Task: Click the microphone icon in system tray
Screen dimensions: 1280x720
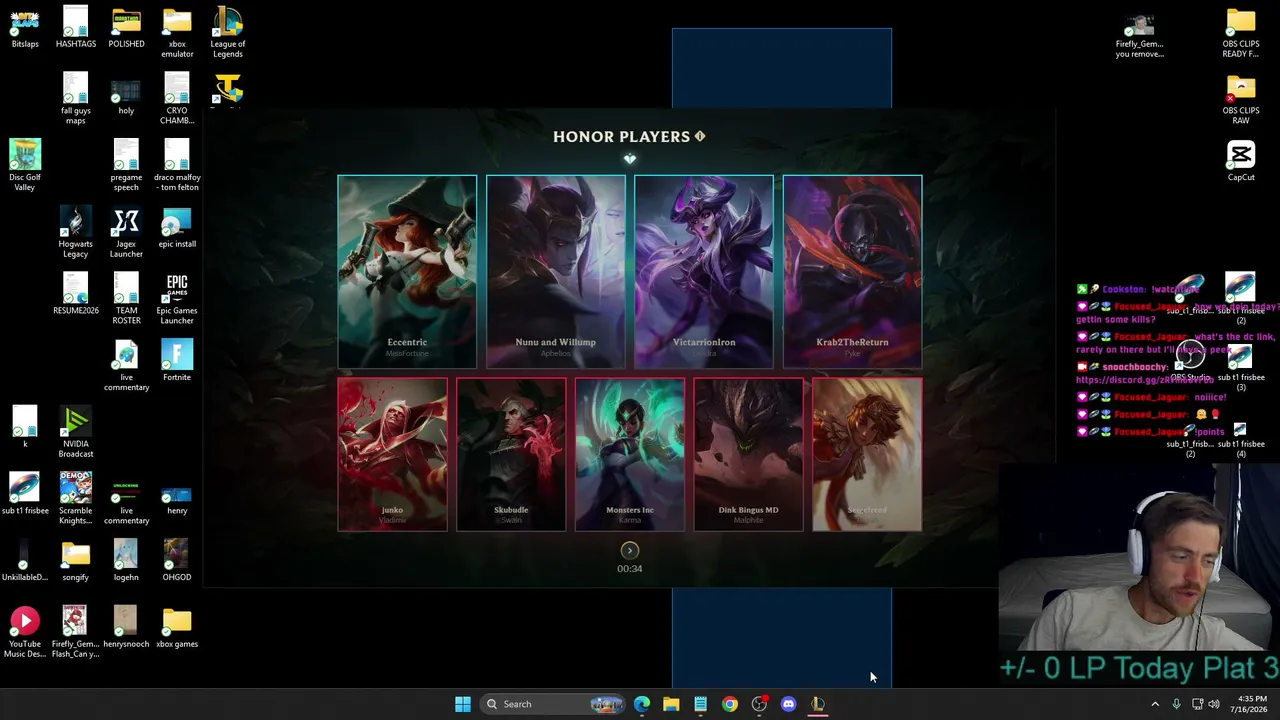Action: click(x=1177, y=704)
